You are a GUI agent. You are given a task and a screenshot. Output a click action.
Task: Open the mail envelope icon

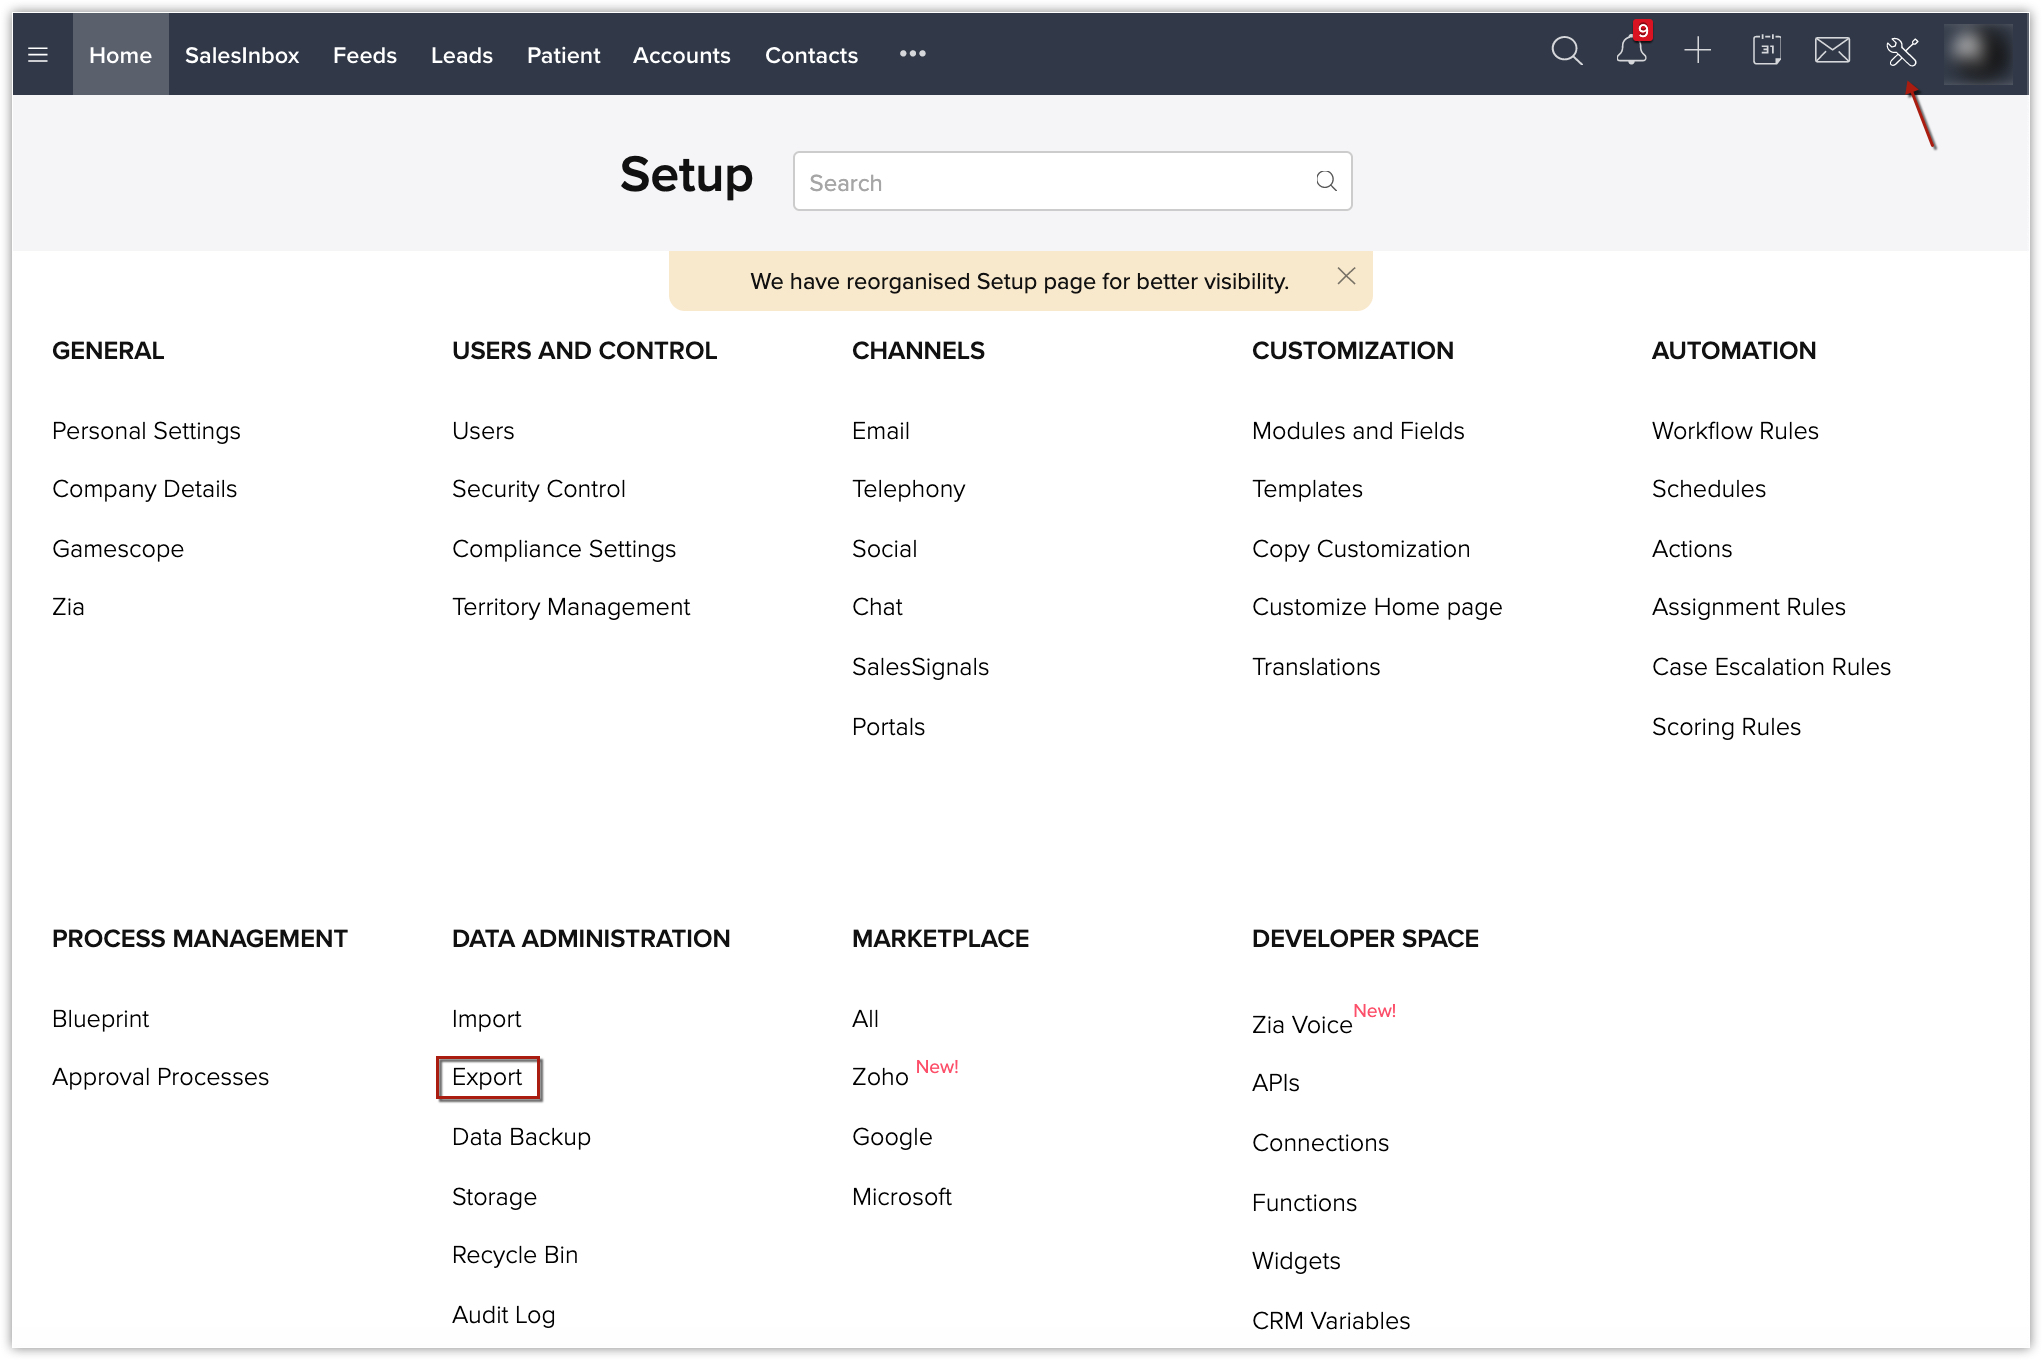pos(1832,51)
